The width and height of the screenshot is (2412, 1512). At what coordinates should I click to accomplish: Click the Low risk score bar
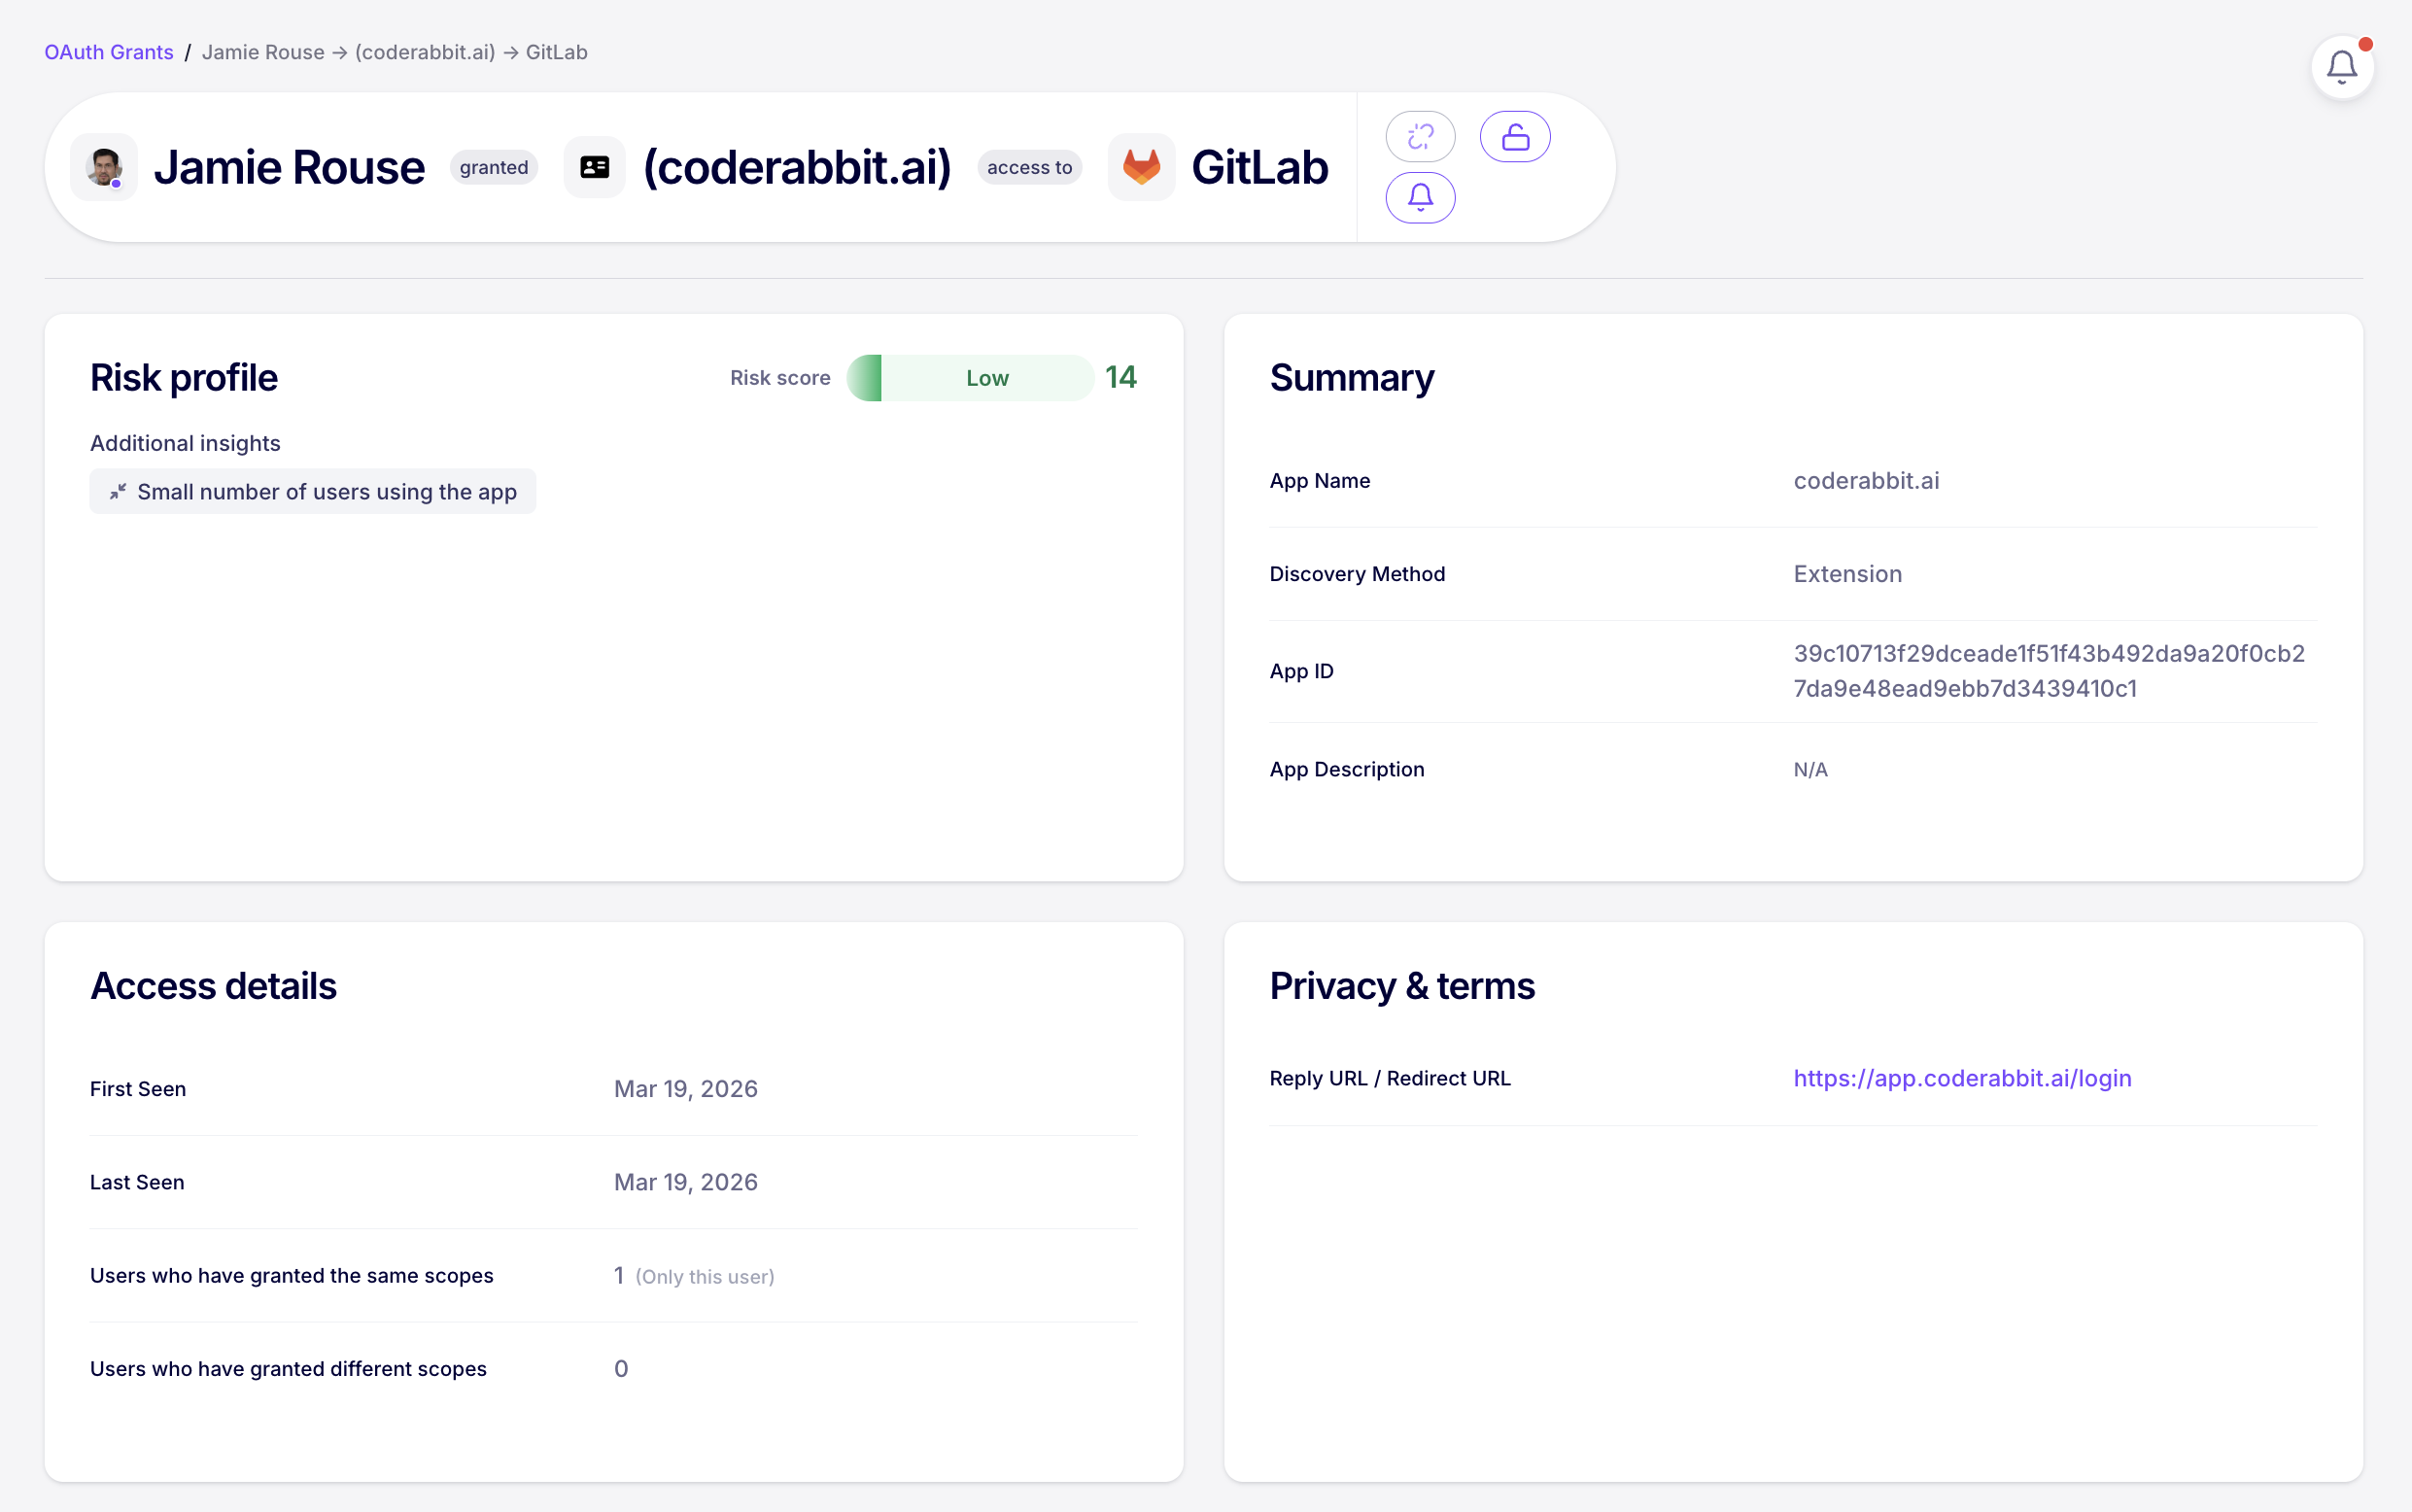pos(970,378)
